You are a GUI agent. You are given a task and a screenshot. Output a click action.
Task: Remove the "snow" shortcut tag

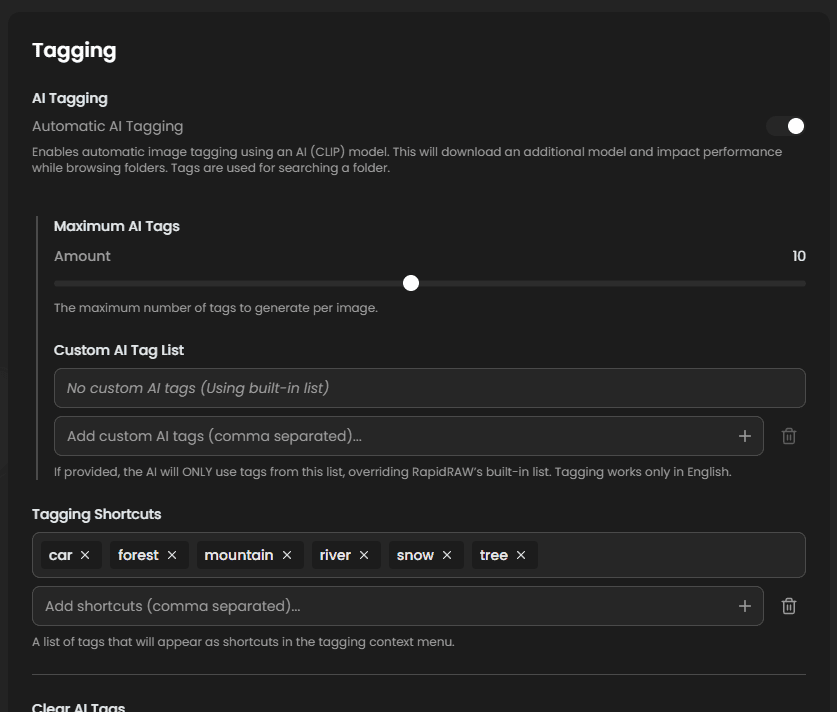point(447,555)
